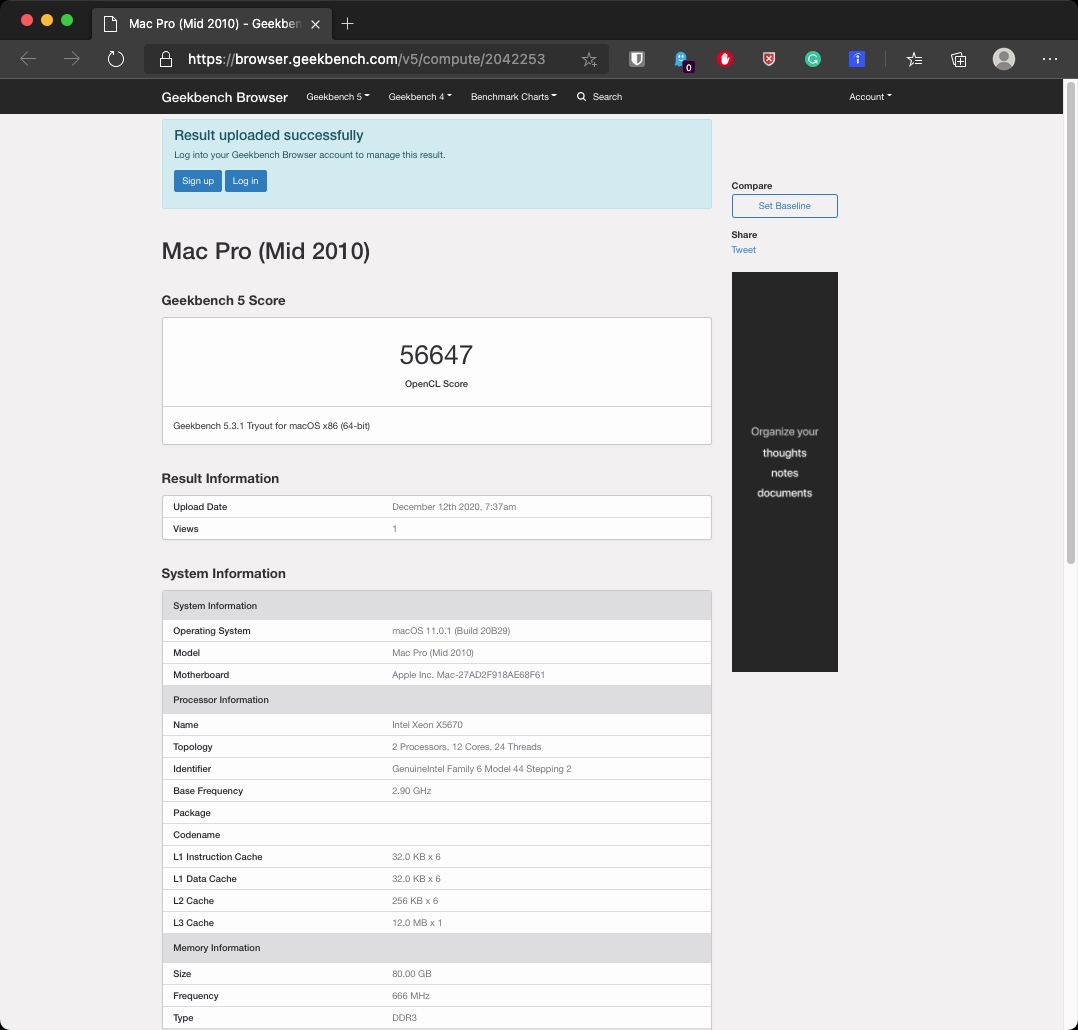Open the Account dropdown
The image size is (1078, 1030).
pyautogui.click(x=870, y=97)
